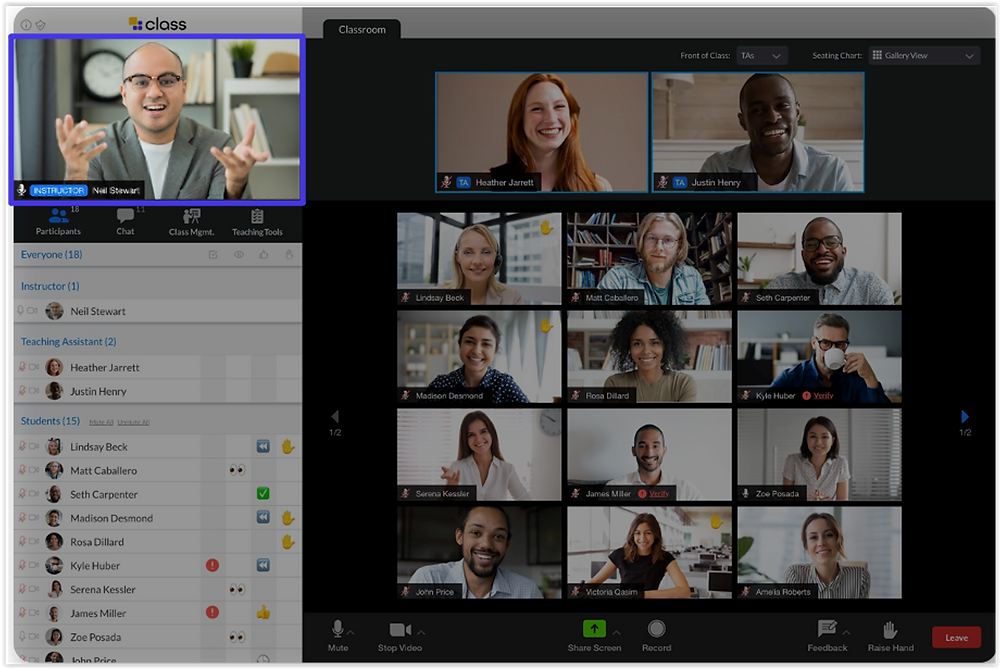The width and height of the screenshot is (1000, 669).
Task: Go to previous gallery page arrow
Action: [x=335, y=416]
